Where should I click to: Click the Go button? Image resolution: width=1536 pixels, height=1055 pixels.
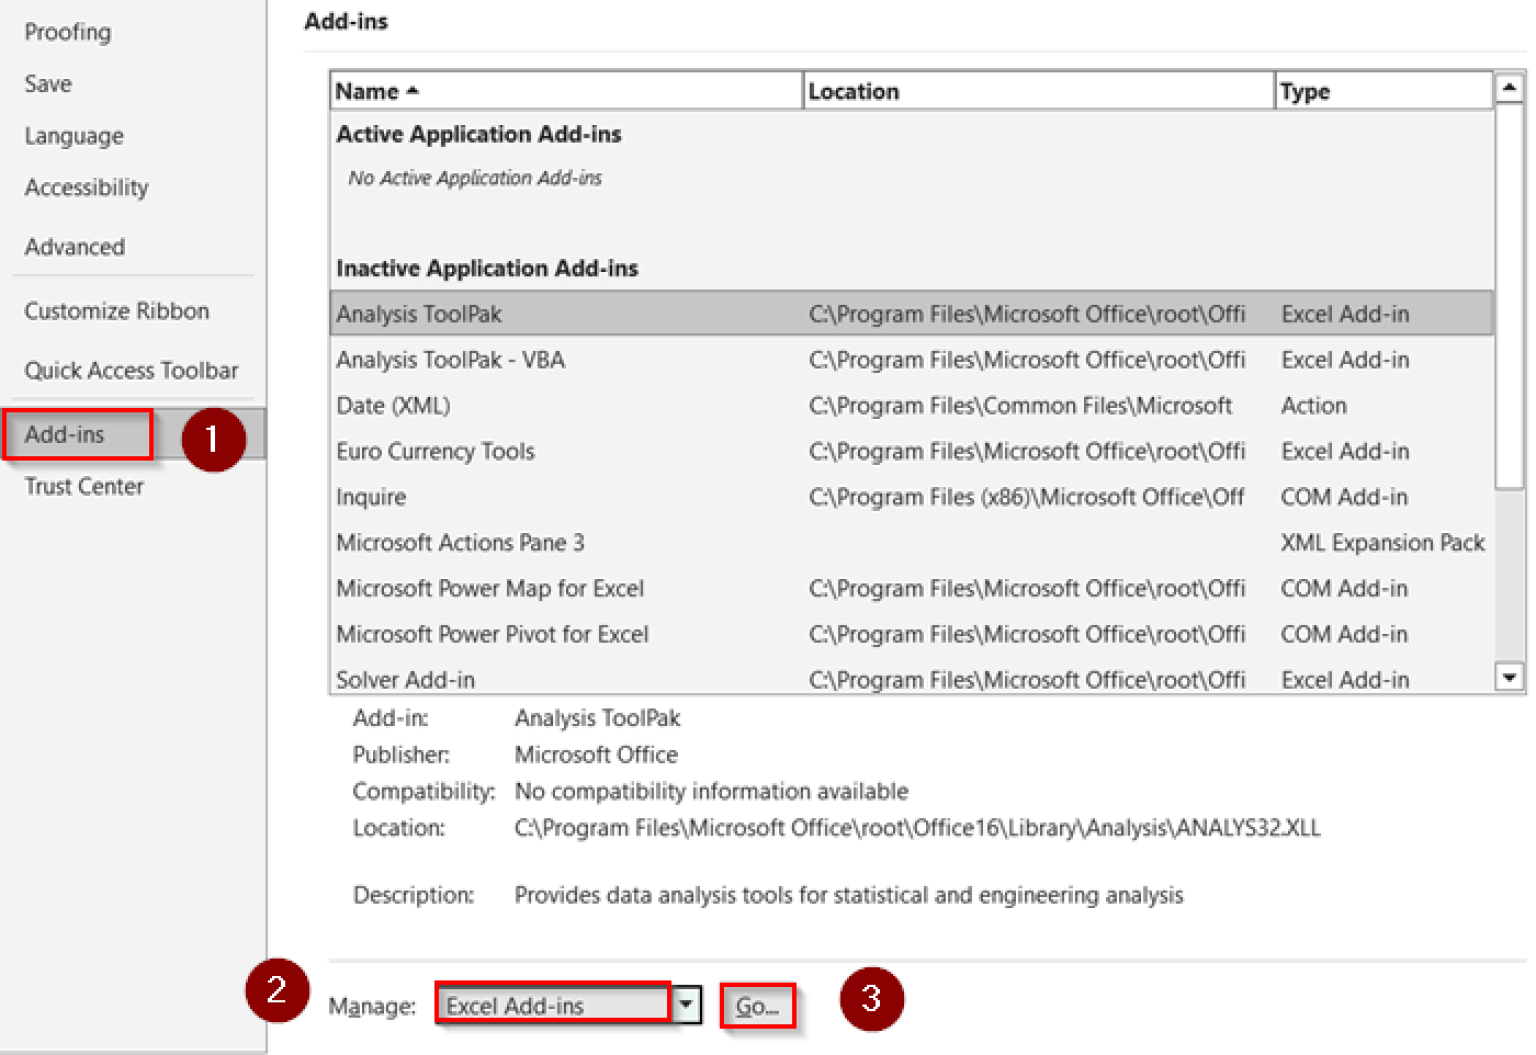click(x=757, y=1005)
